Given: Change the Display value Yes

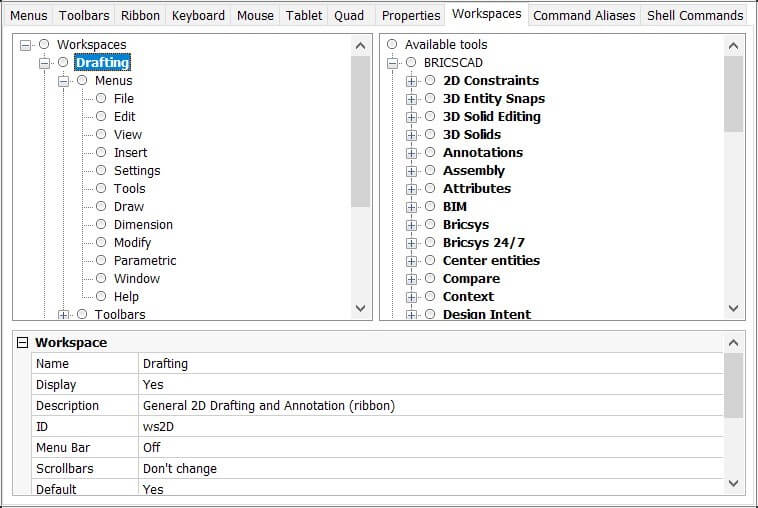Looking at the screenshot, I should [430, 384].
